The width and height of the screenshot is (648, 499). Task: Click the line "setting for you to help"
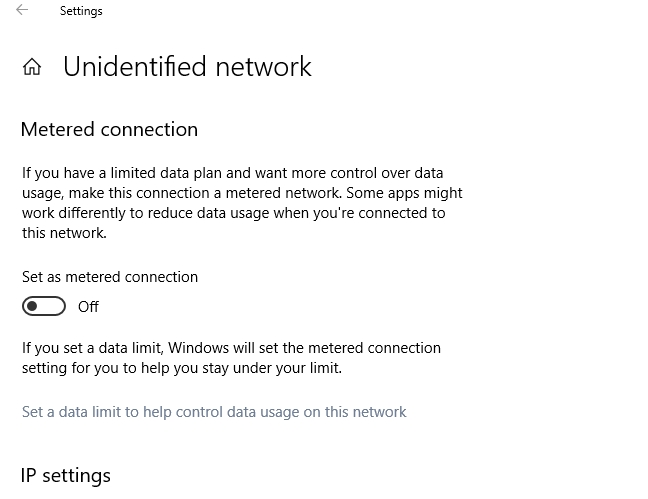[x=182, y=368]
